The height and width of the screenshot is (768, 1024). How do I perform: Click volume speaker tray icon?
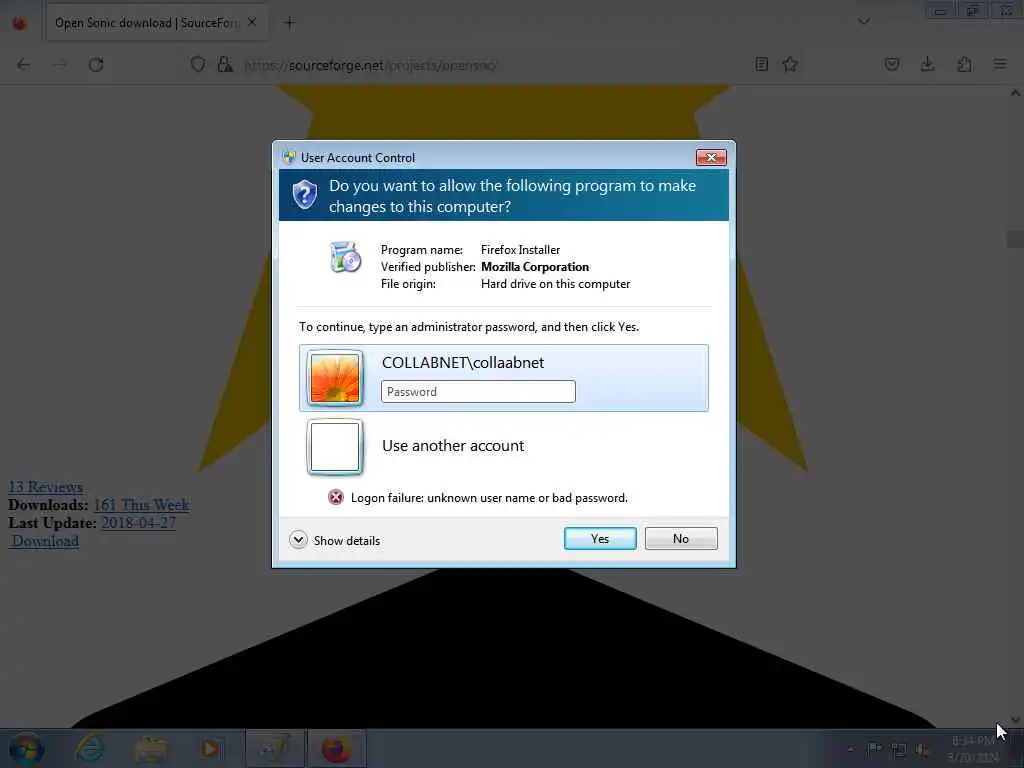(922, 750)
